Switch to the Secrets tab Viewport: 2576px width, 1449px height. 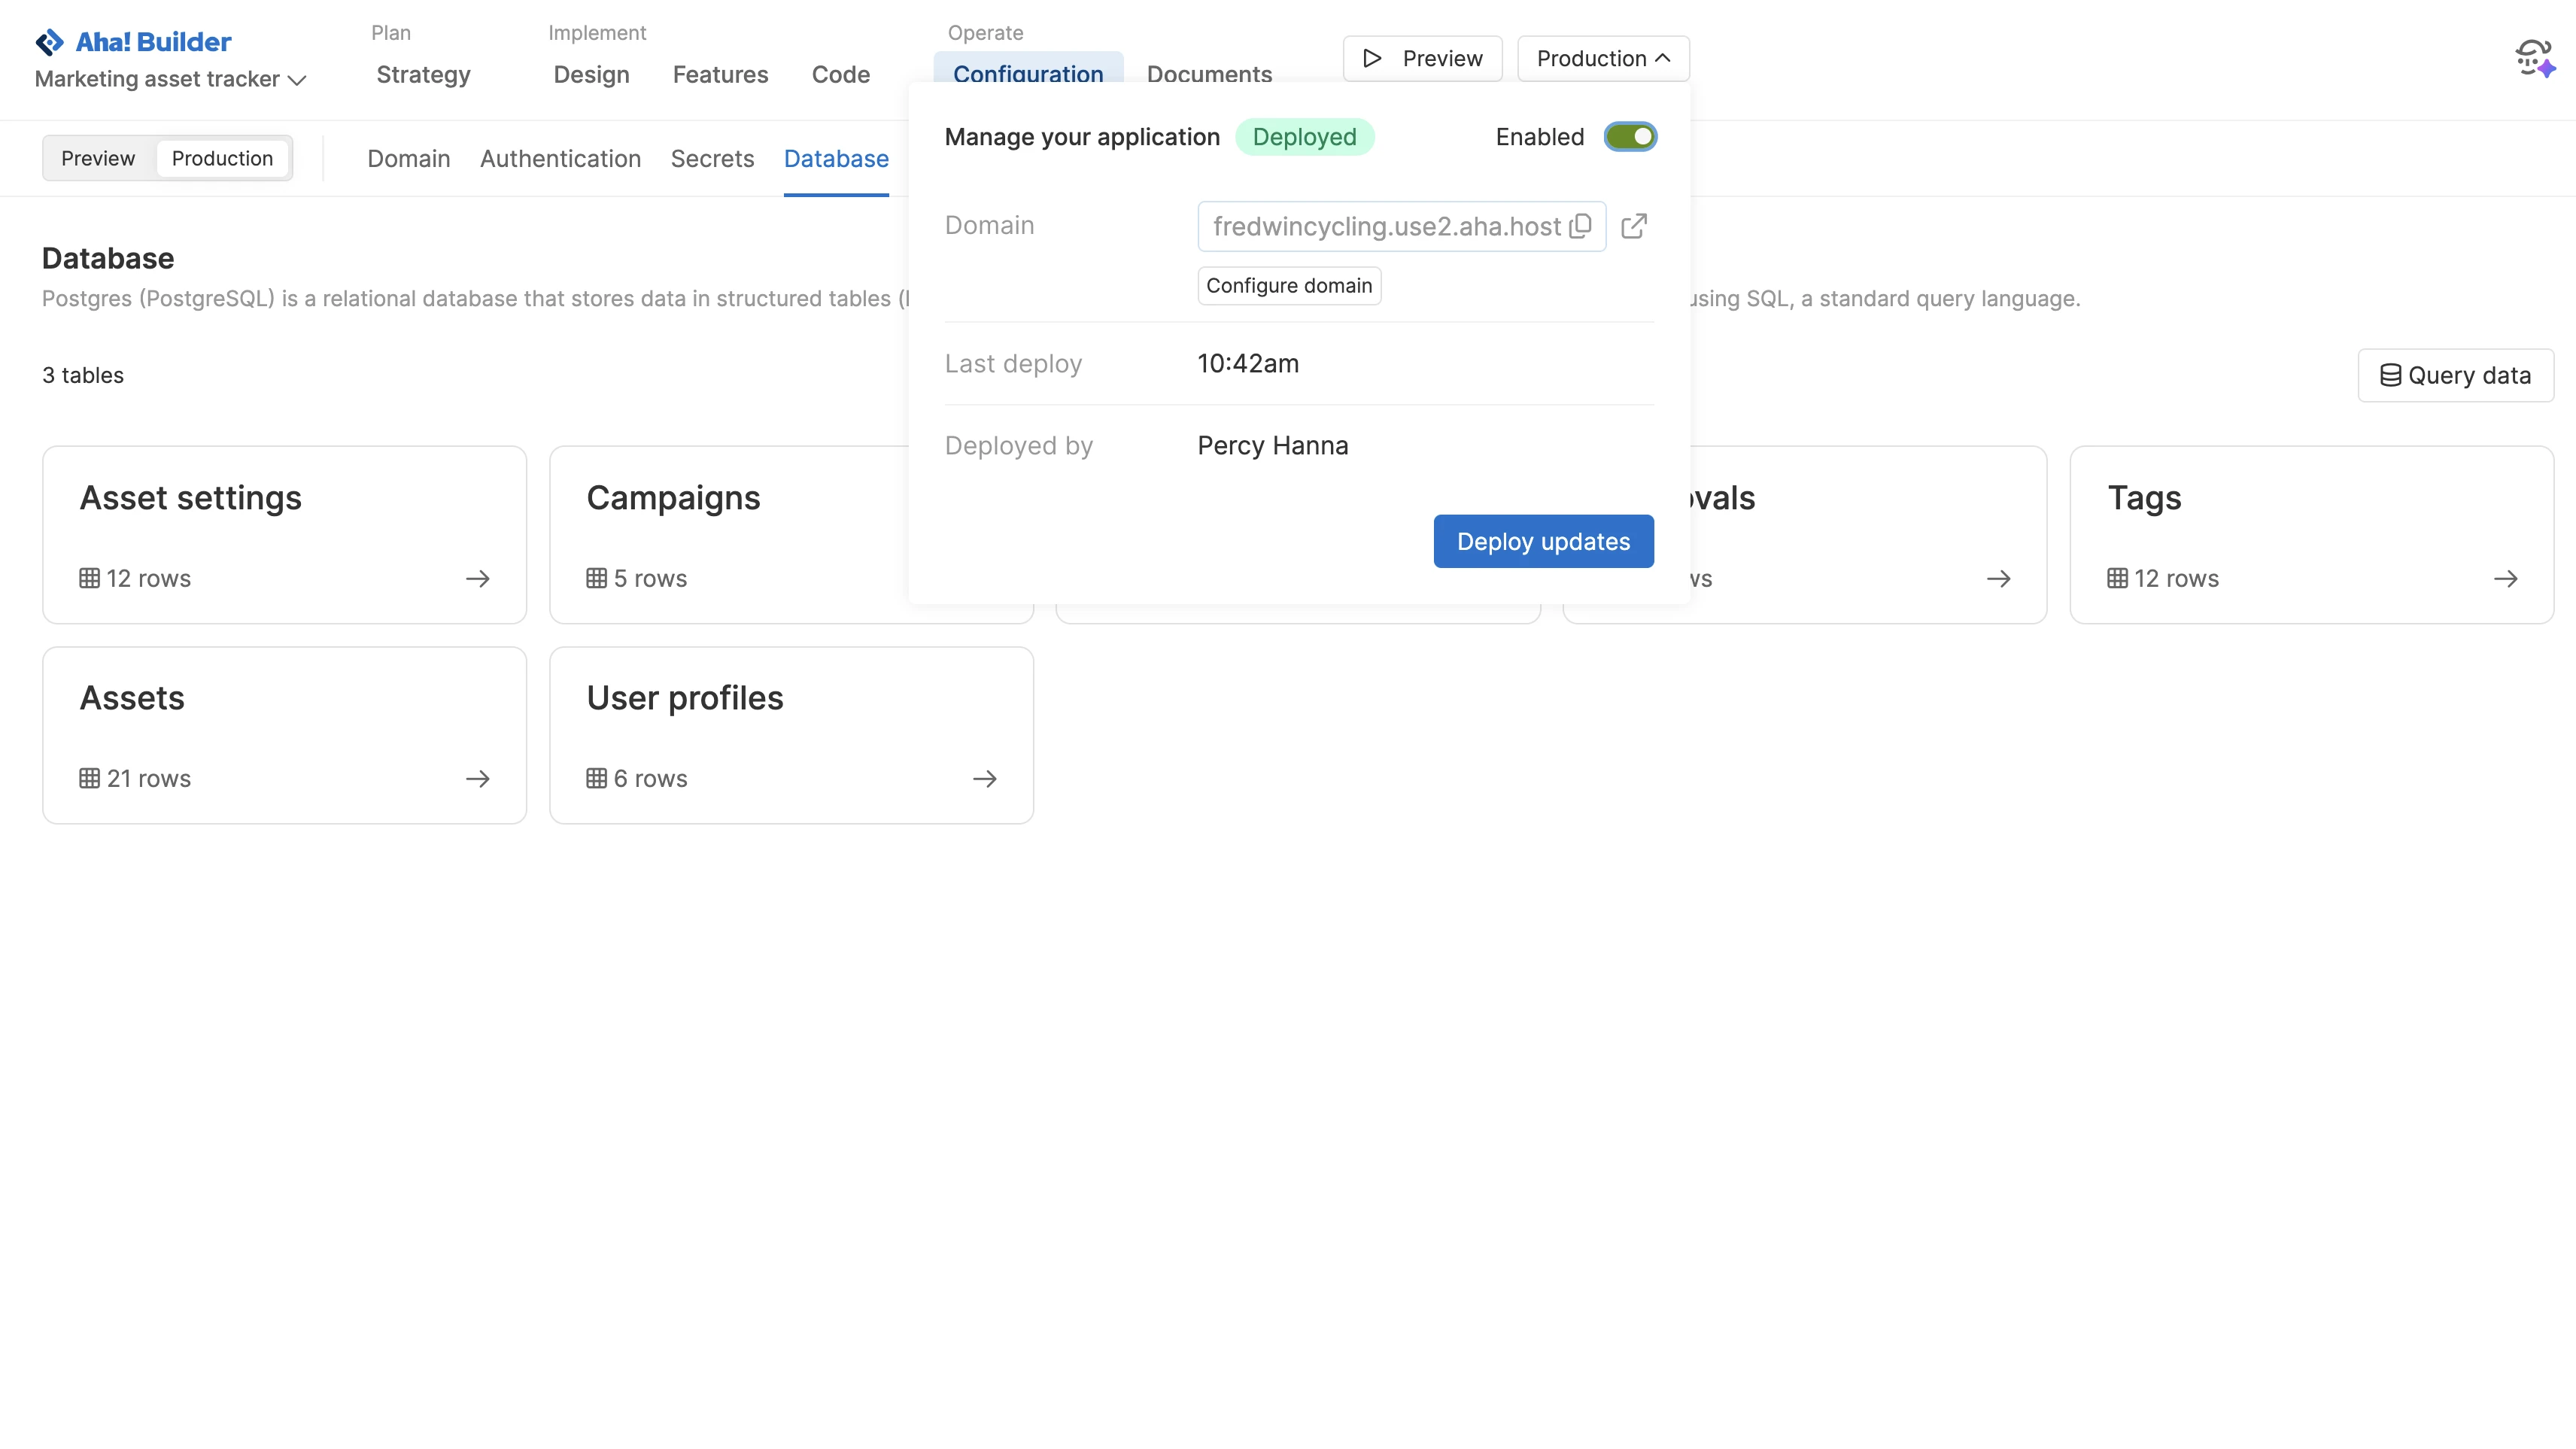(712, 158)
